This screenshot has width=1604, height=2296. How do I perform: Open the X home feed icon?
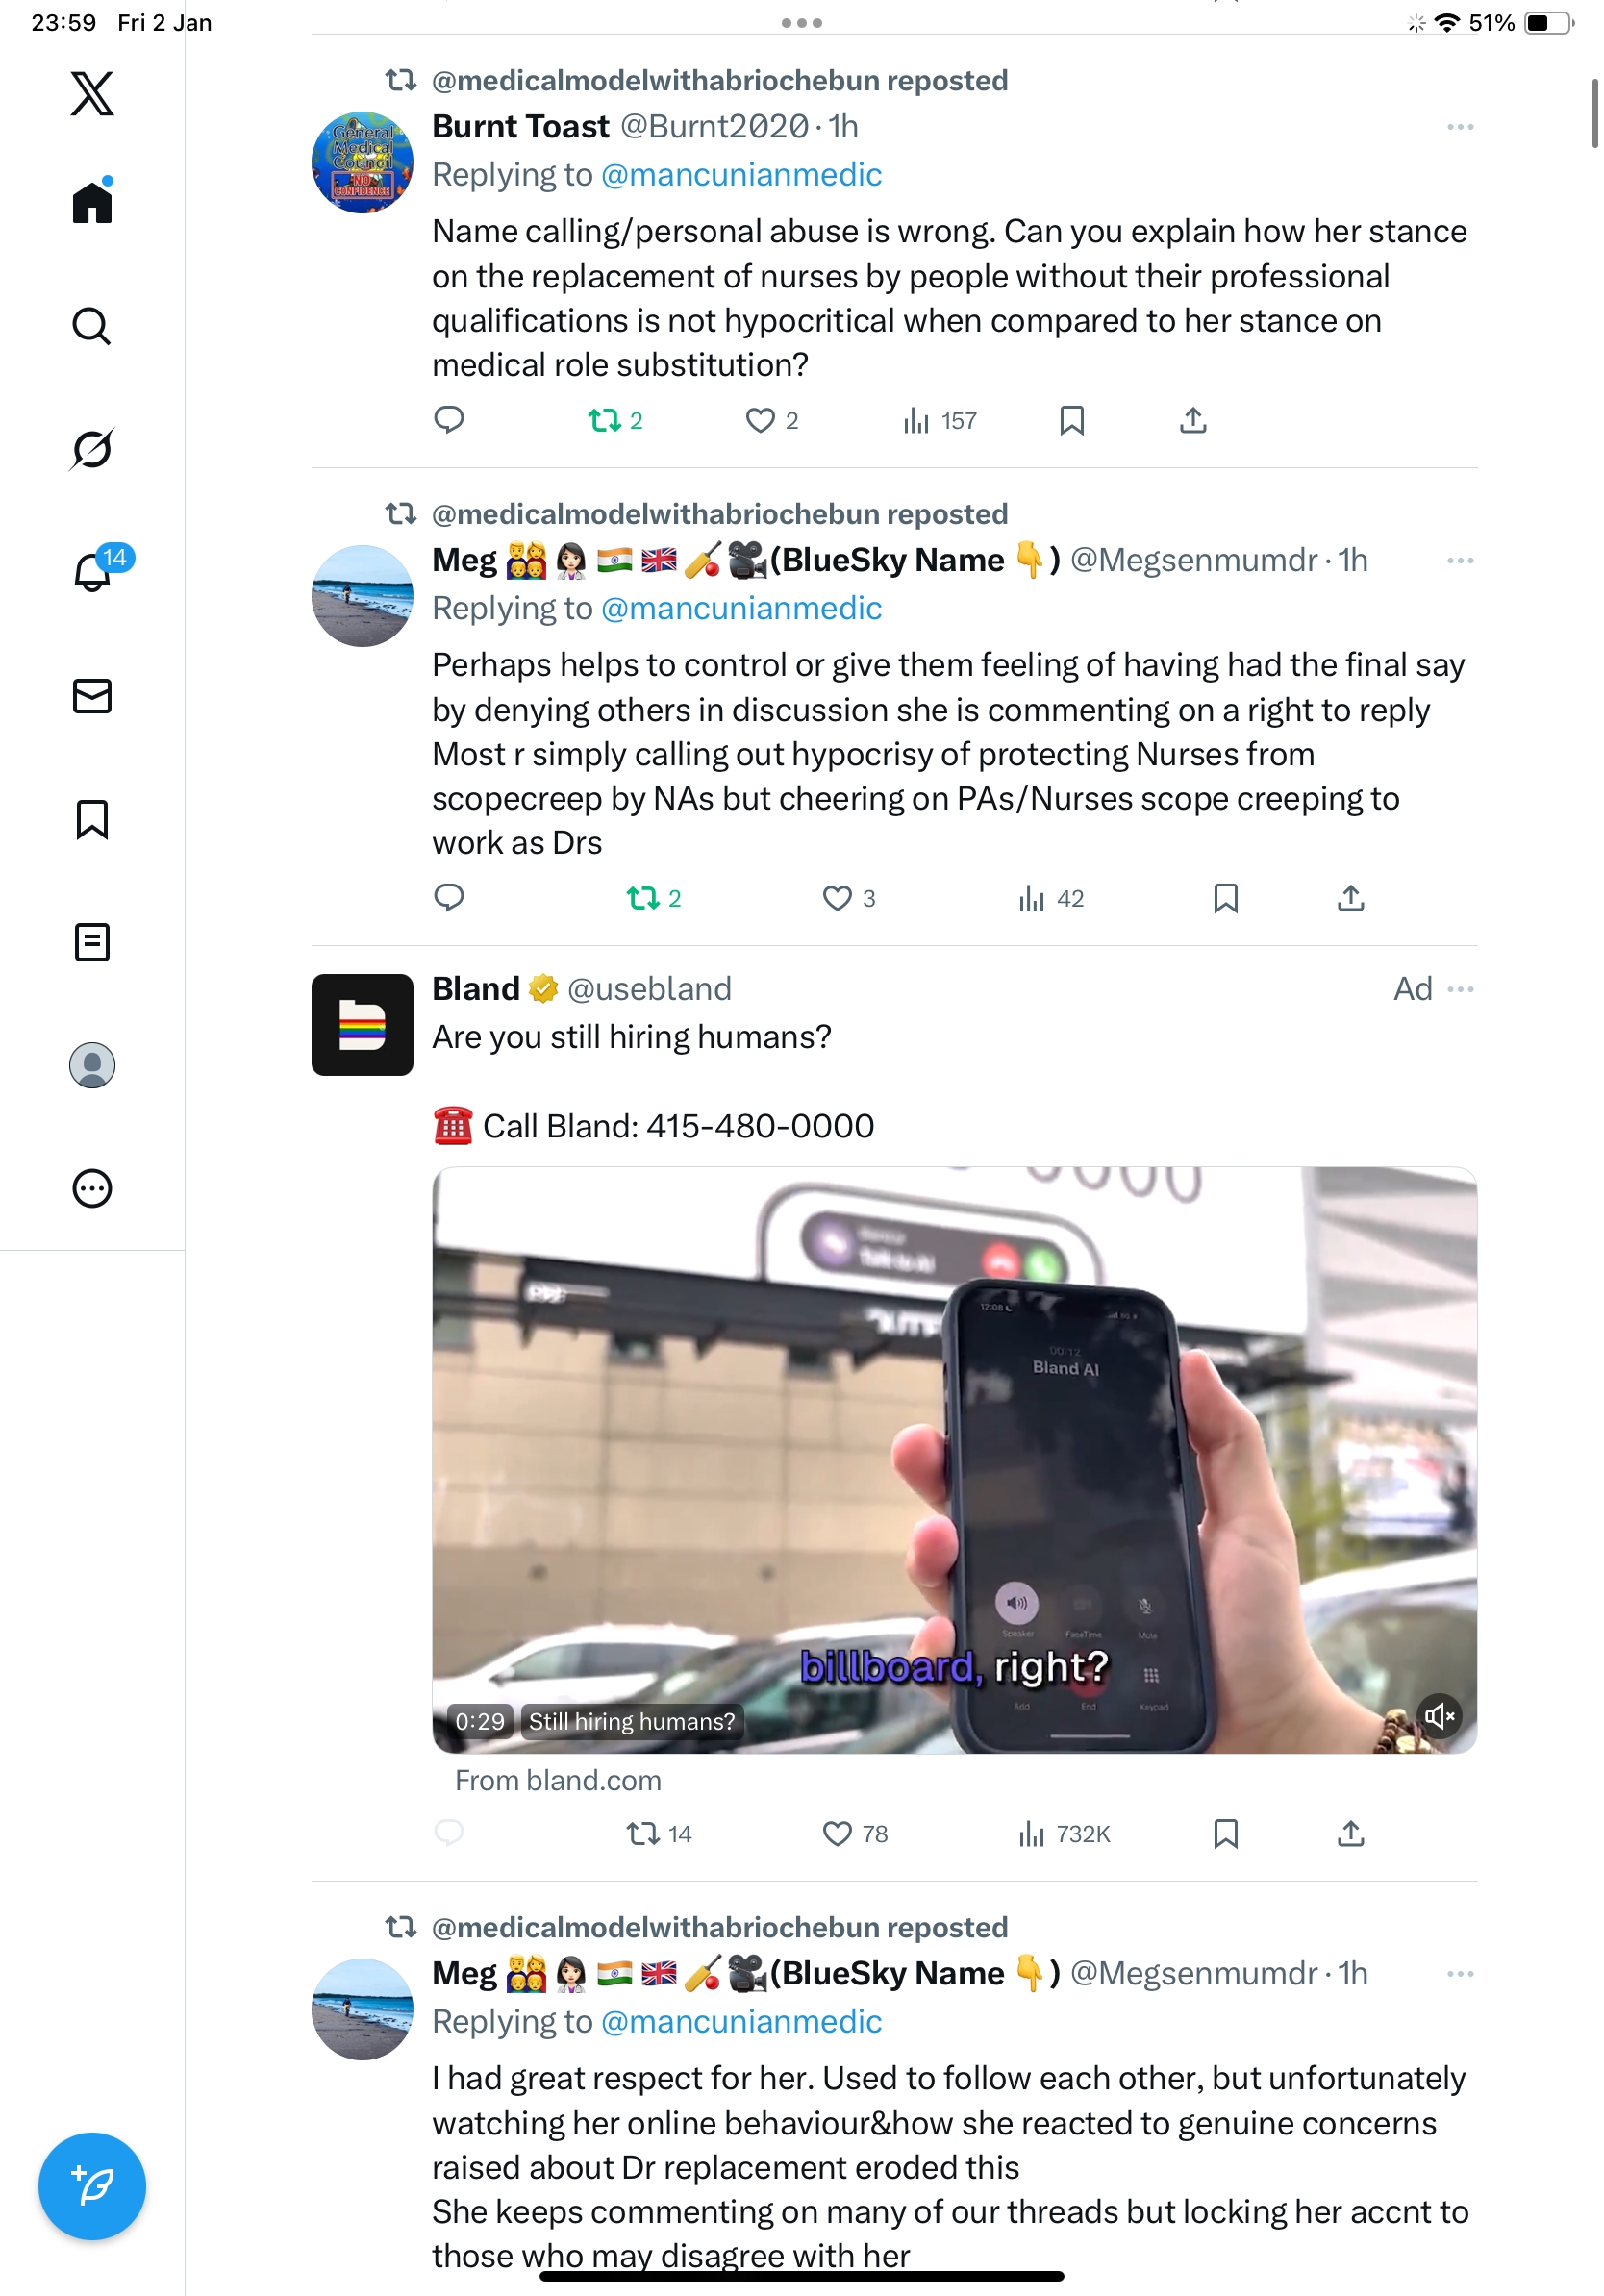pos(92,202)
